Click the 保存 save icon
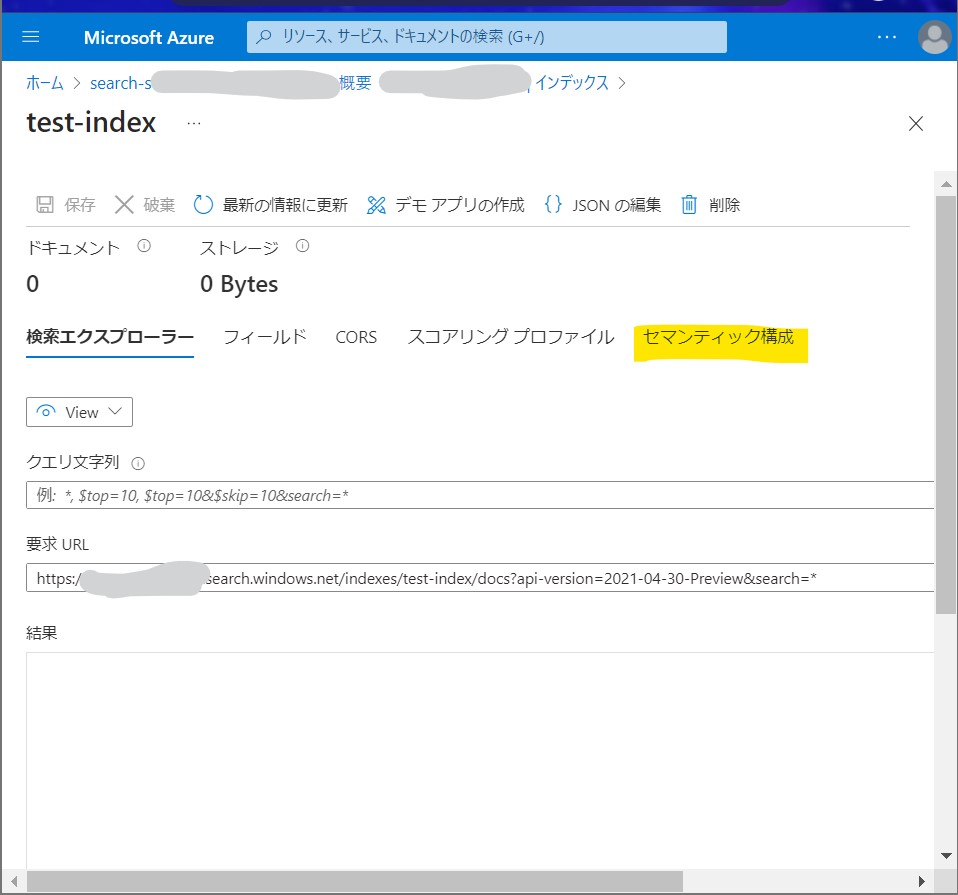Image resolution: width=958 pixels, height=895 pixels. [45, 205]
